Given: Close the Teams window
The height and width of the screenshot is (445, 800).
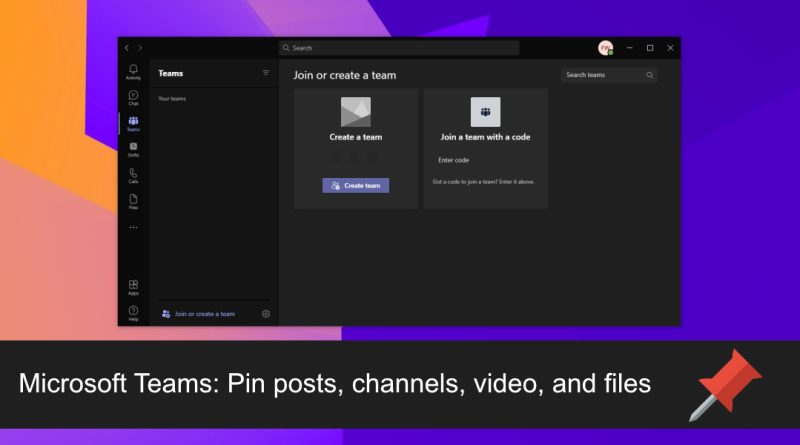Looking at the screenshot, I should point(670,48).
